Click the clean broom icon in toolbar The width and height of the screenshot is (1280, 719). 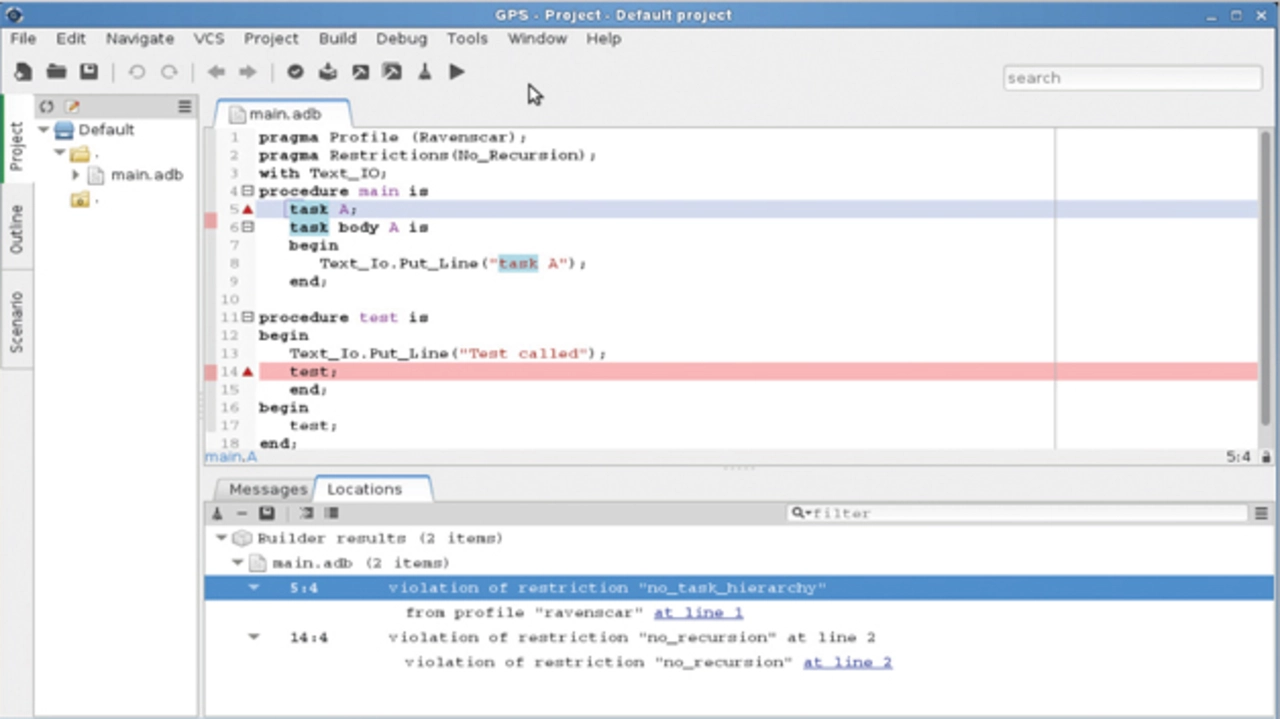tap(424, 72)
